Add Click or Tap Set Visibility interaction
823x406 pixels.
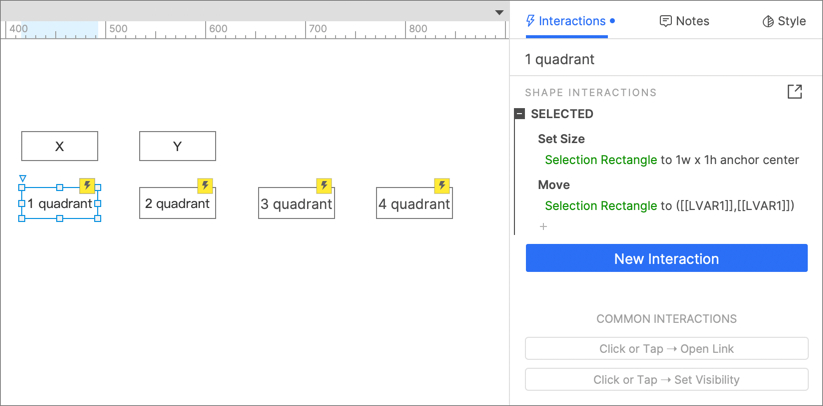click(x=666, y=380)
